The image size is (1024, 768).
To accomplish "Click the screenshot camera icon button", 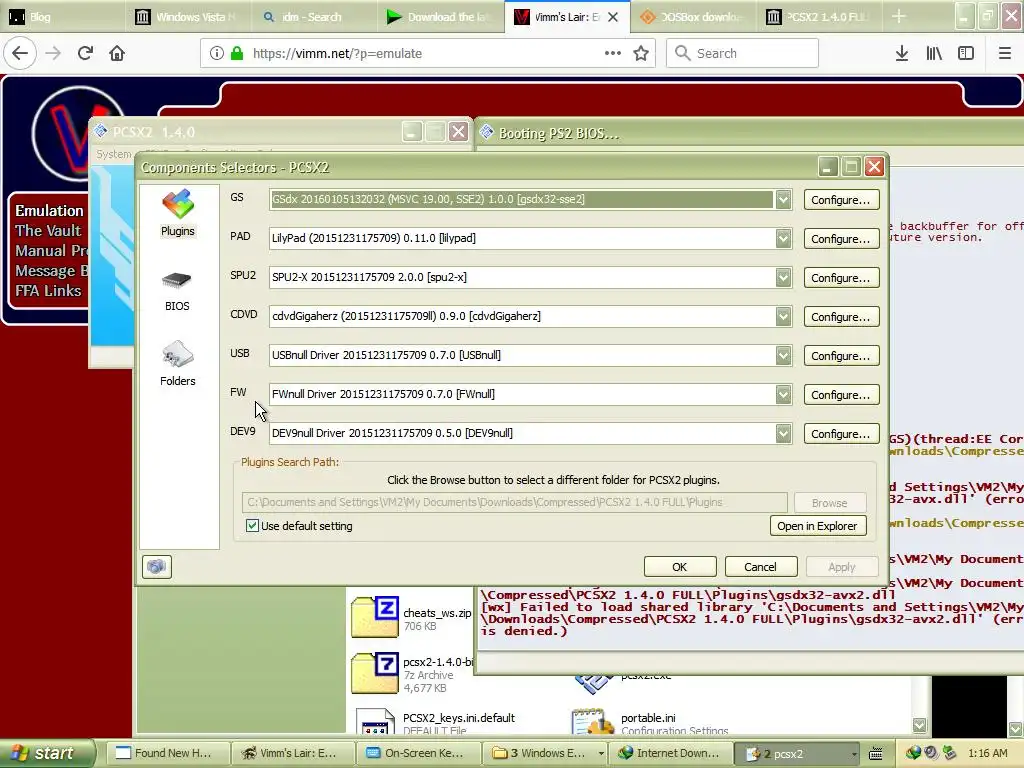I will (x=157, y=566).
